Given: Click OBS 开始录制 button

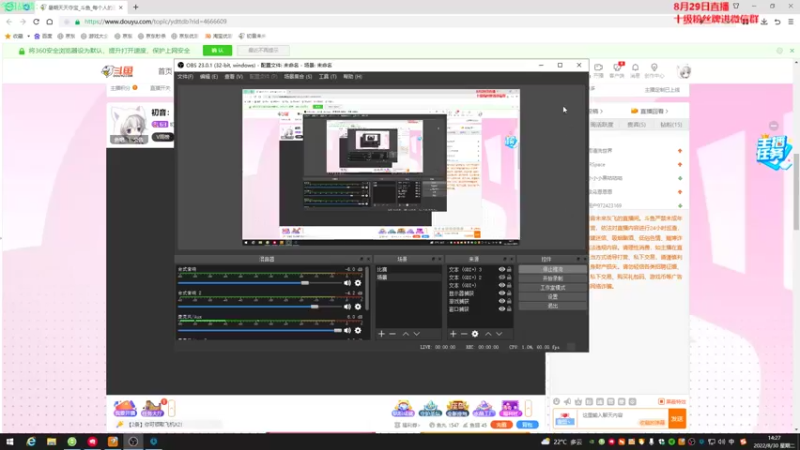Looking at the screenshot, I should 553,279.
